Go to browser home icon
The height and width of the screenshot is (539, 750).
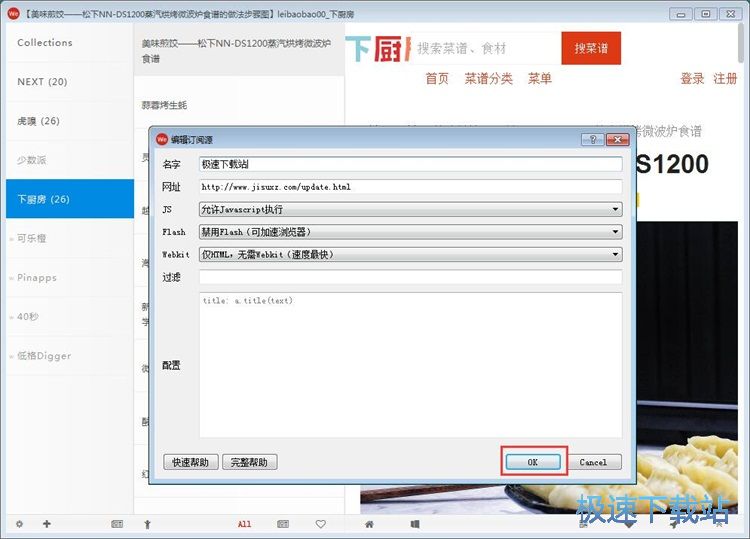(369, 524)
